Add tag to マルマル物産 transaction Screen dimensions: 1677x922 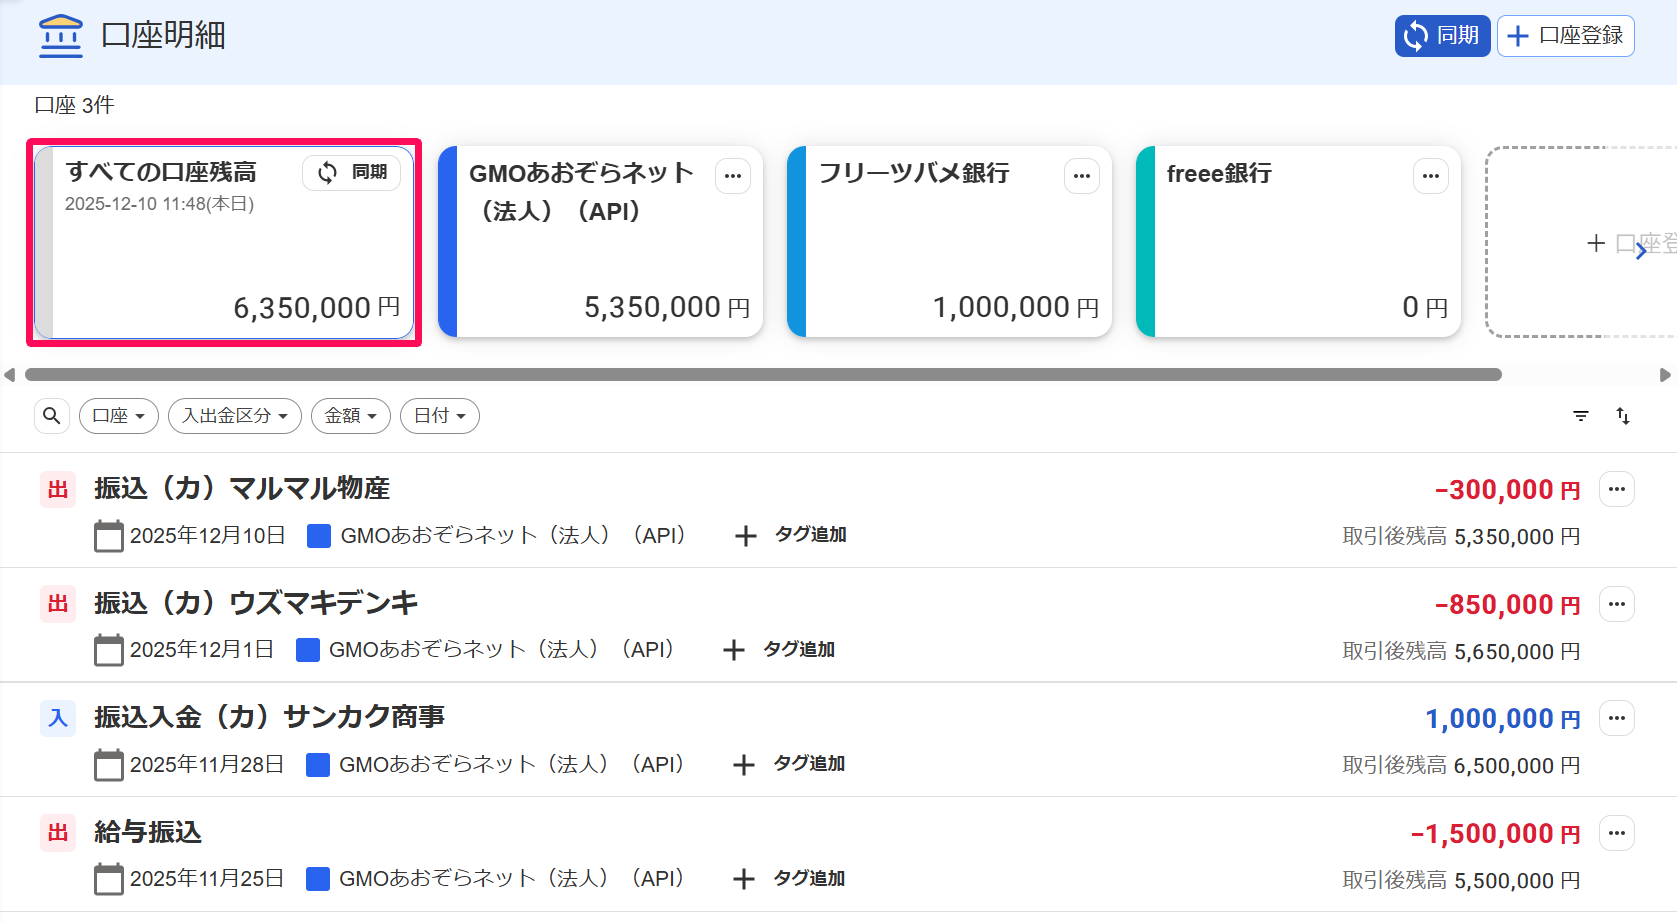pos(791,535)
